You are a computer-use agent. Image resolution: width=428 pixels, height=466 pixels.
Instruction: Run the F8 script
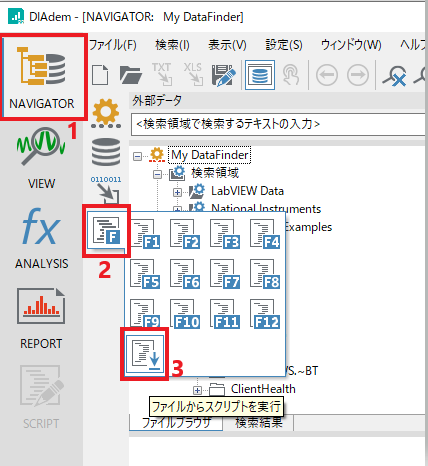click(x=265, y=274)
